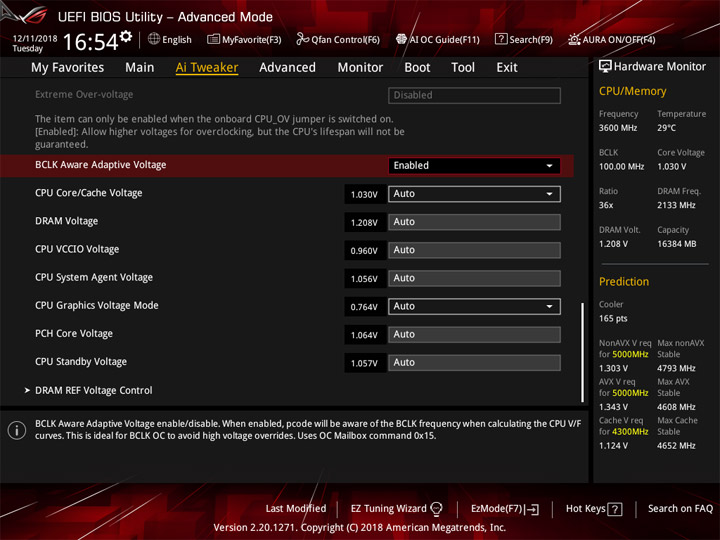
Task: Click the globe language icon
Action: tap(154, 39)
